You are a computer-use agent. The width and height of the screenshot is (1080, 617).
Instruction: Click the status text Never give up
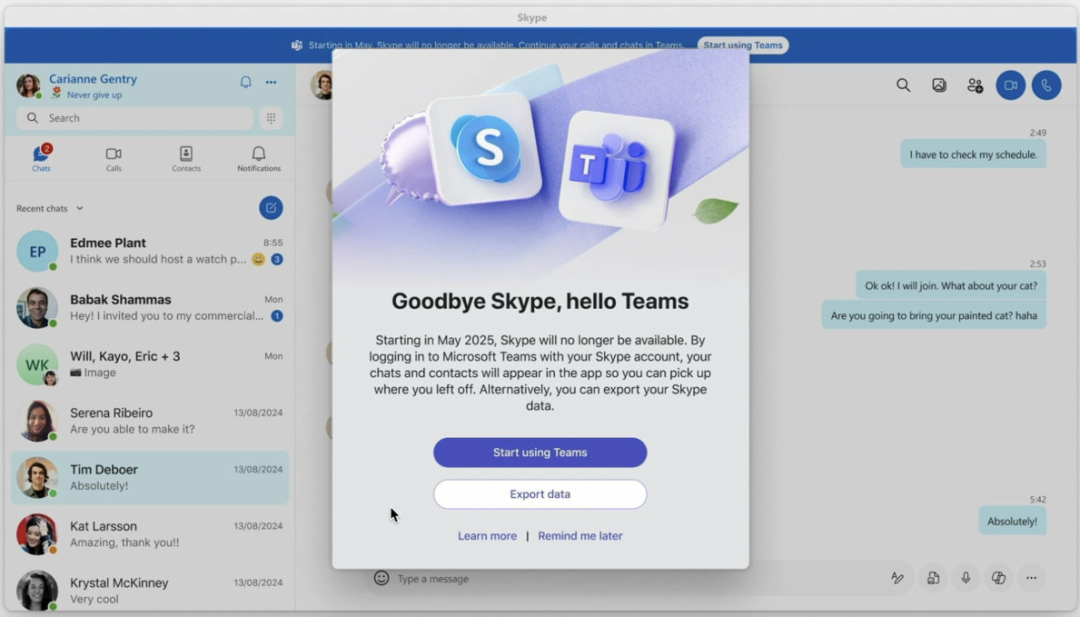tap(94, 95)
